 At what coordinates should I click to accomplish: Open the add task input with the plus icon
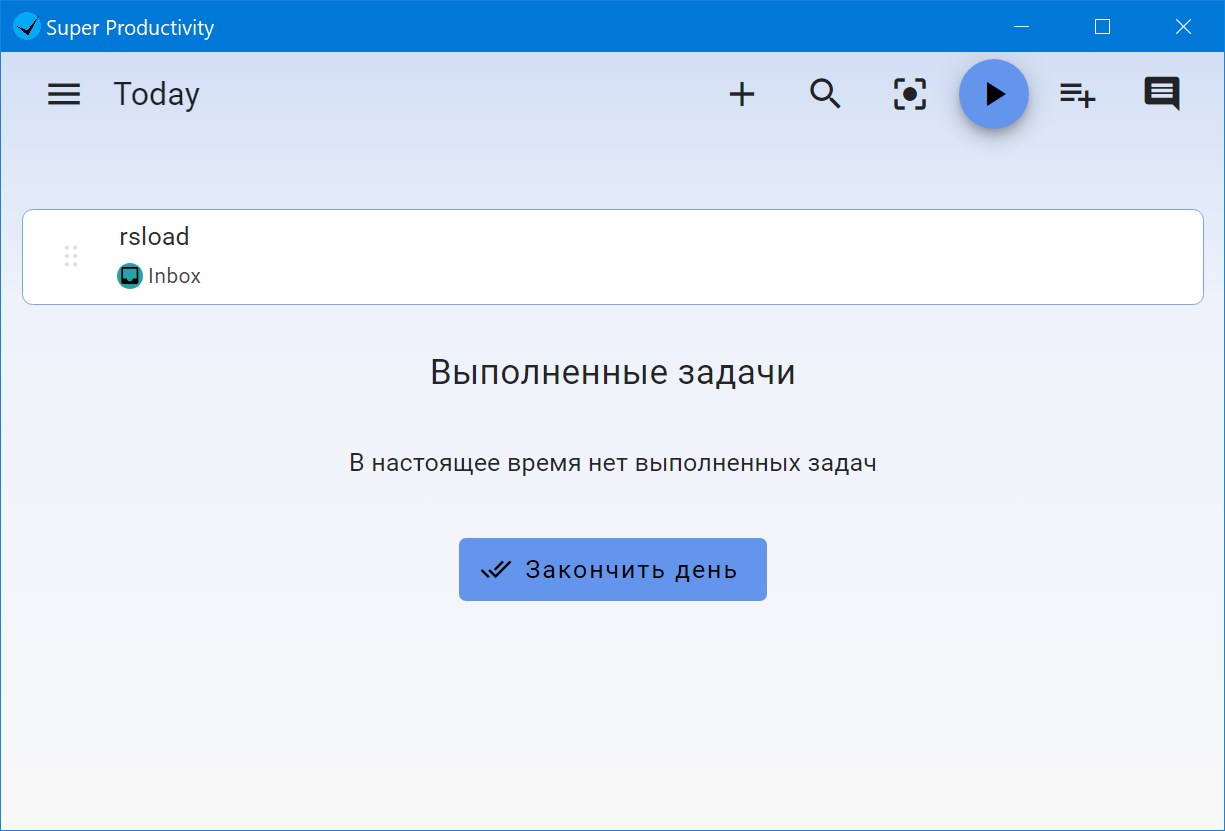point(742,94)
